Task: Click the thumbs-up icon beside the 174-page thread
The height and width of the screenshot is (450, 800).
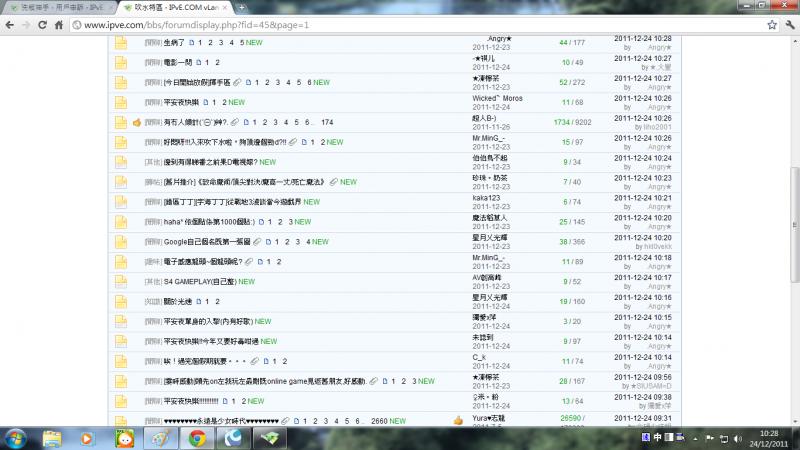Action: click(137, 122)
